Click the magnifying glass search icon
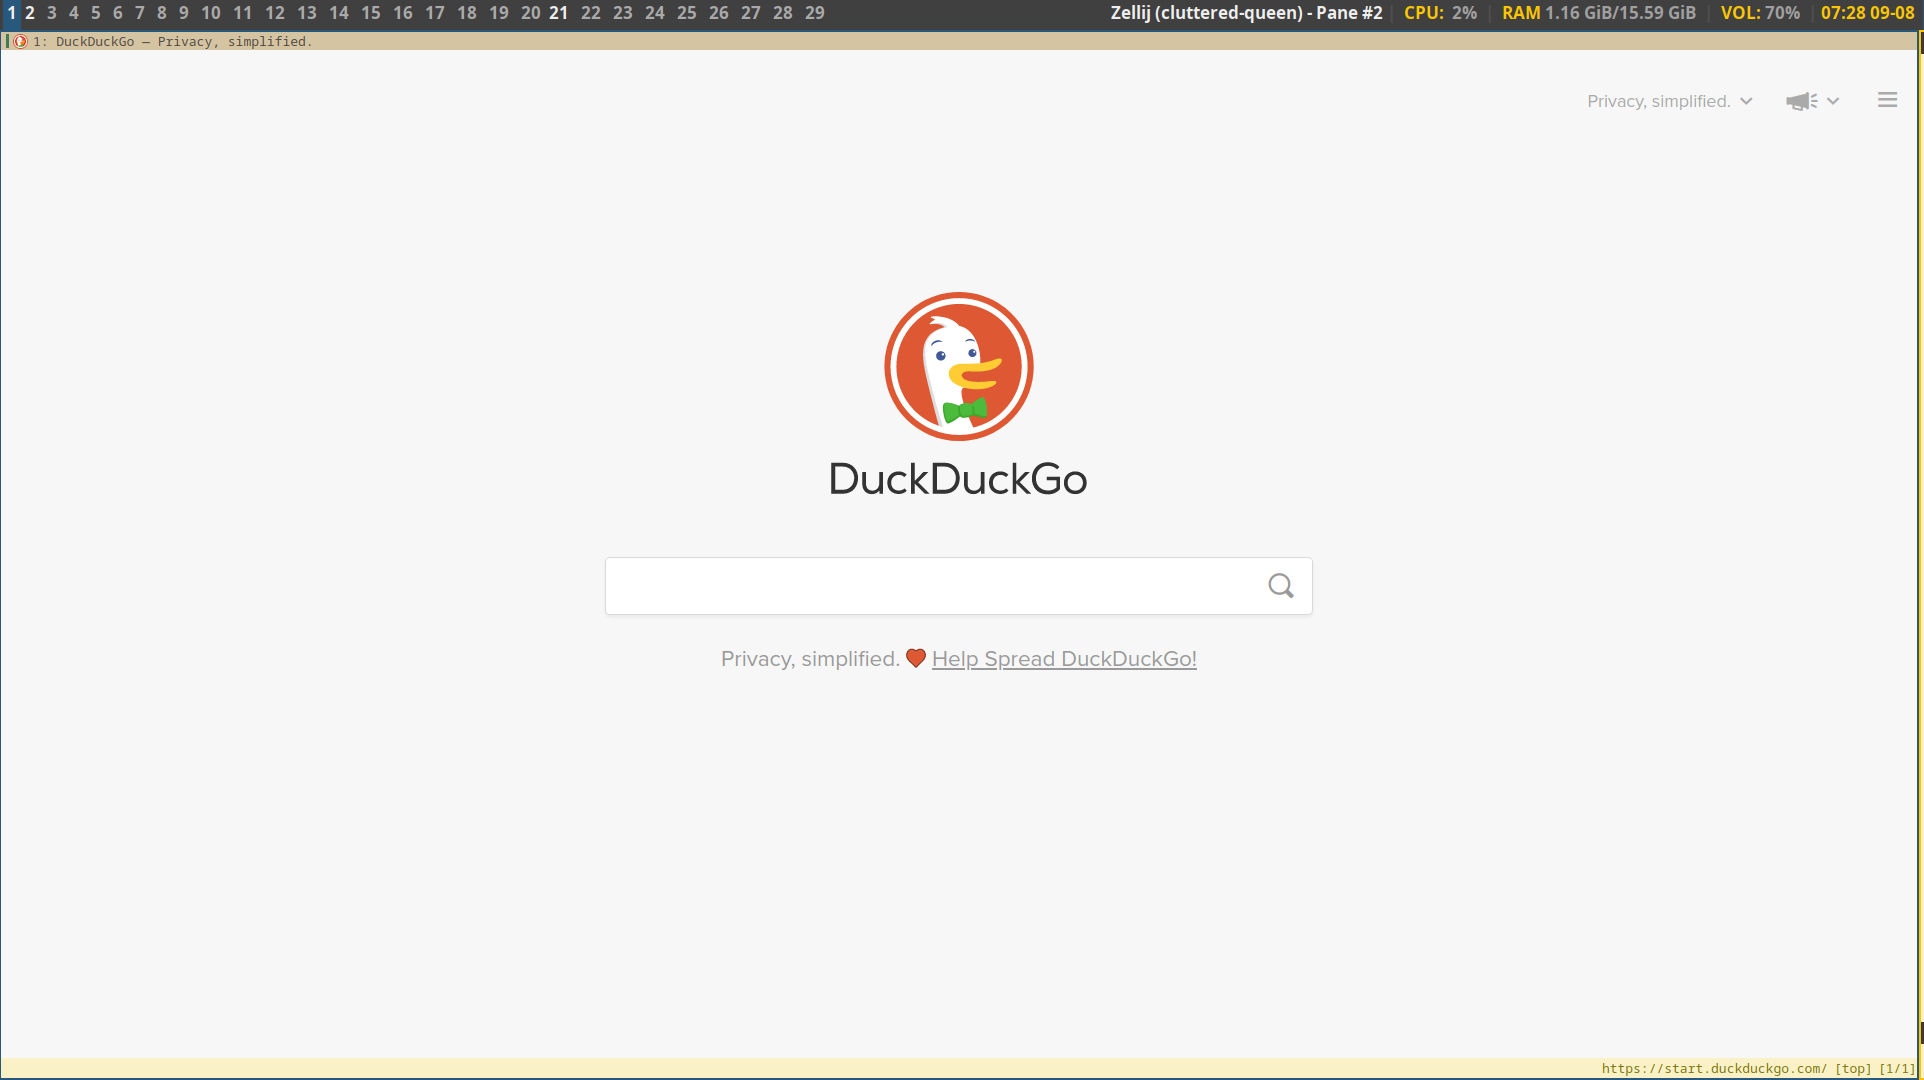The width and height of the screenshot is (1924, 1080). tap(1280, 586)
